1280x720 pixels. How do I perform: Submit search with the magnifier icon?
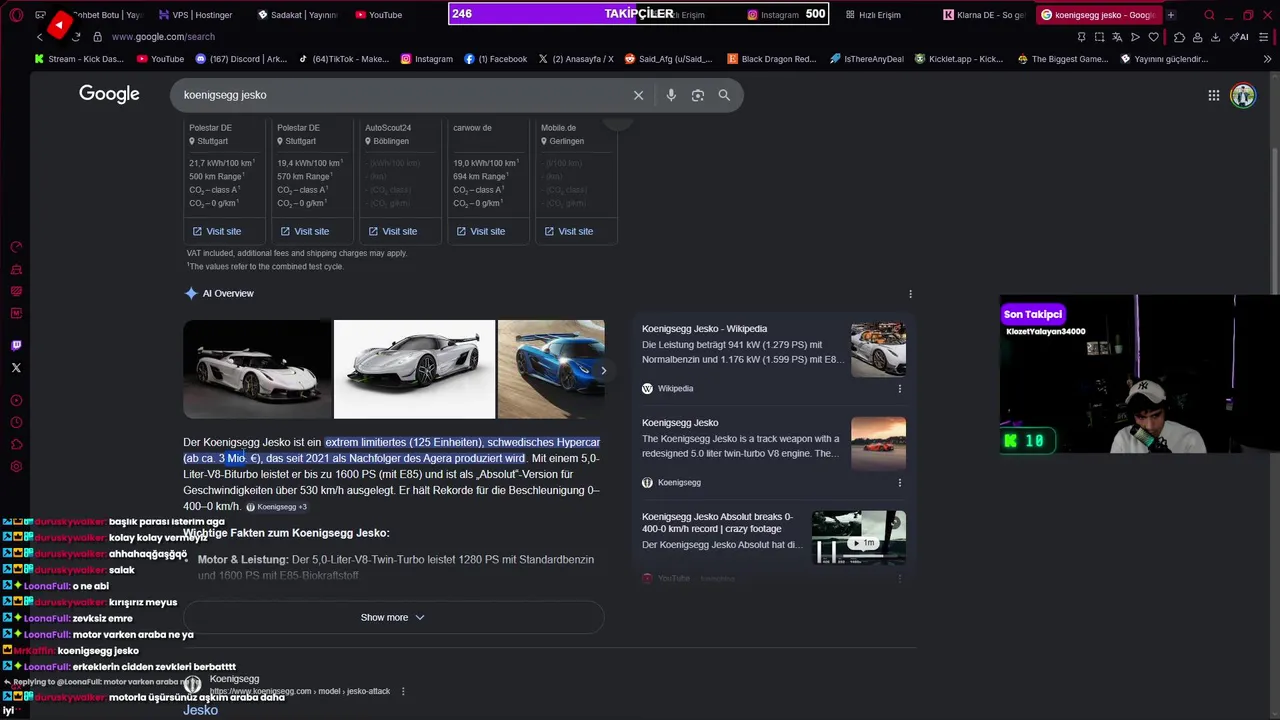pyautogui.click(x=724, y=95)
